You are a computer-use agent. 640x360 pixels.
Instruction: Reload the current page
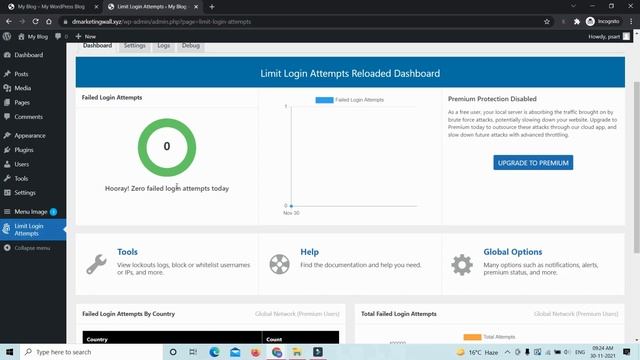click(36, 21)
